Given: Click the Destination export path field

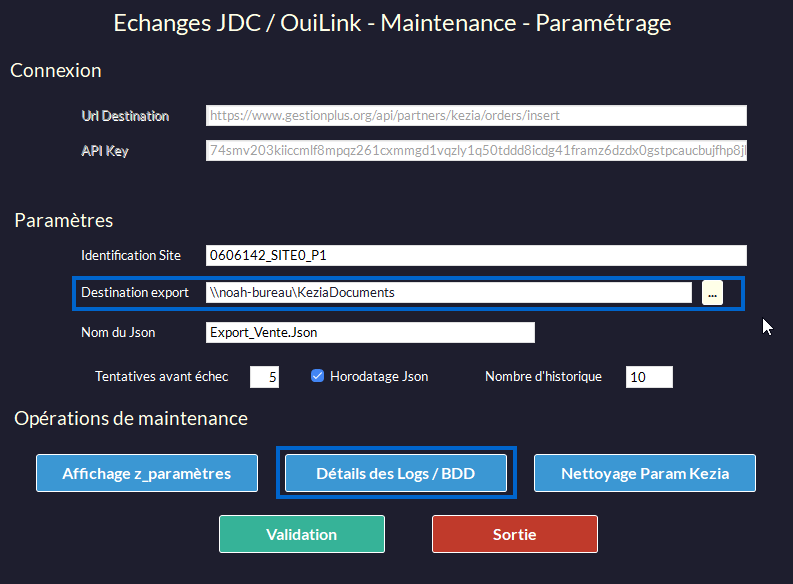Looking at the screenshot, I should (x=448, y=293).
